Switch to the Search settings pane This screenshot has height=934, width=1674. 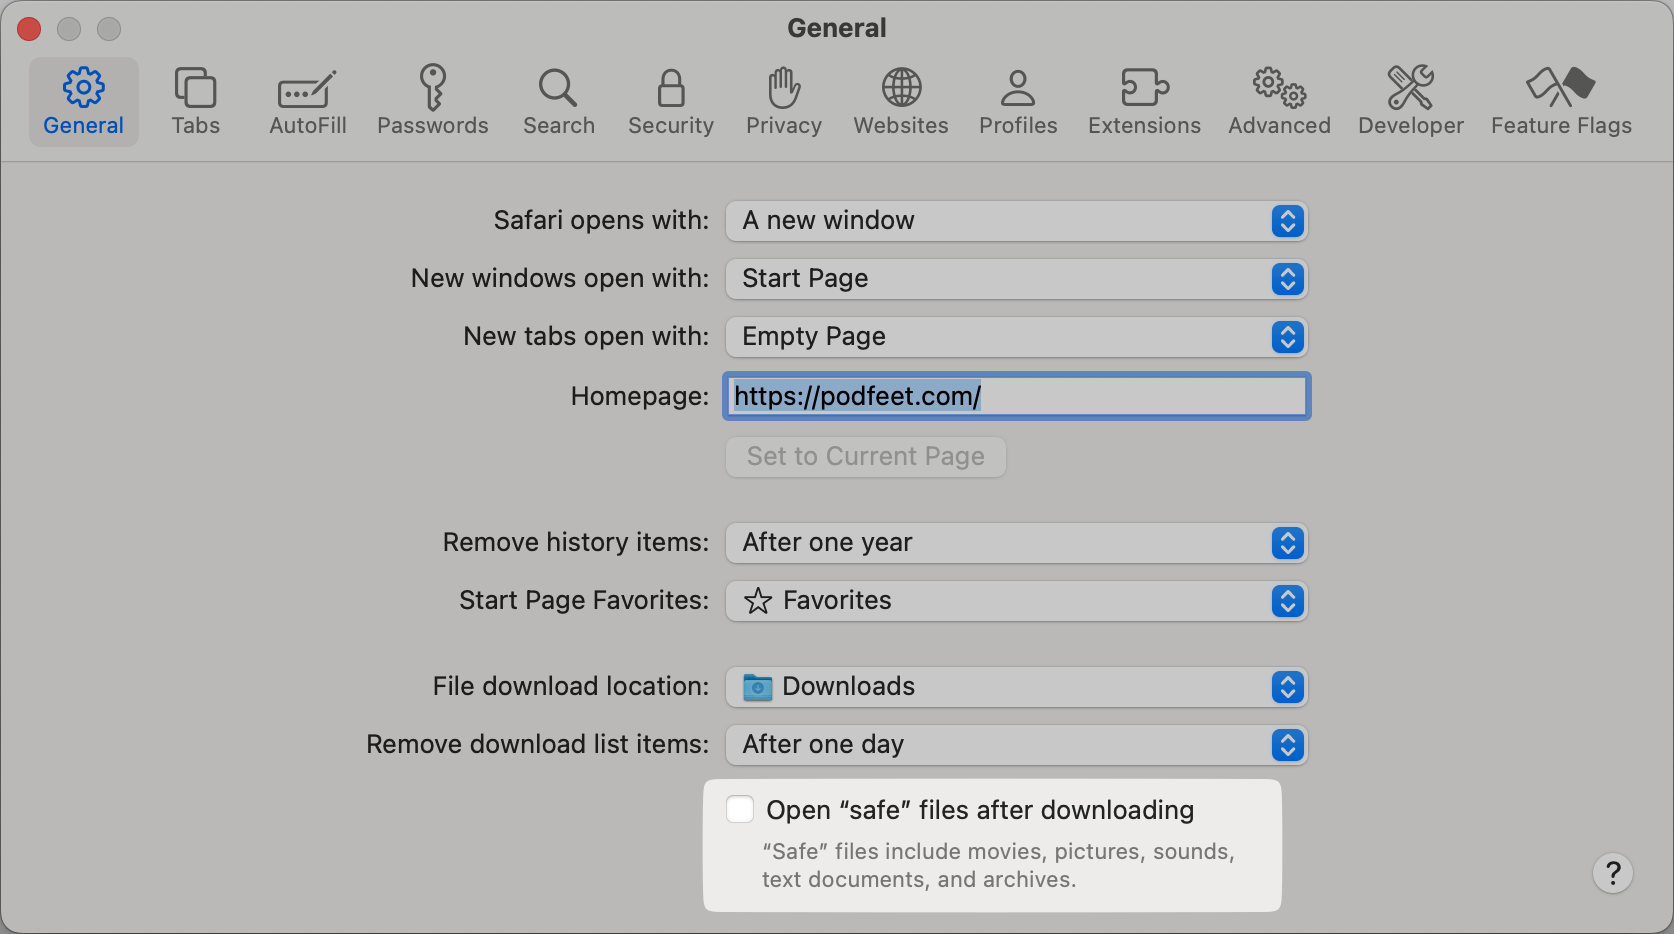pyautogui.click(x=558, y=102)
